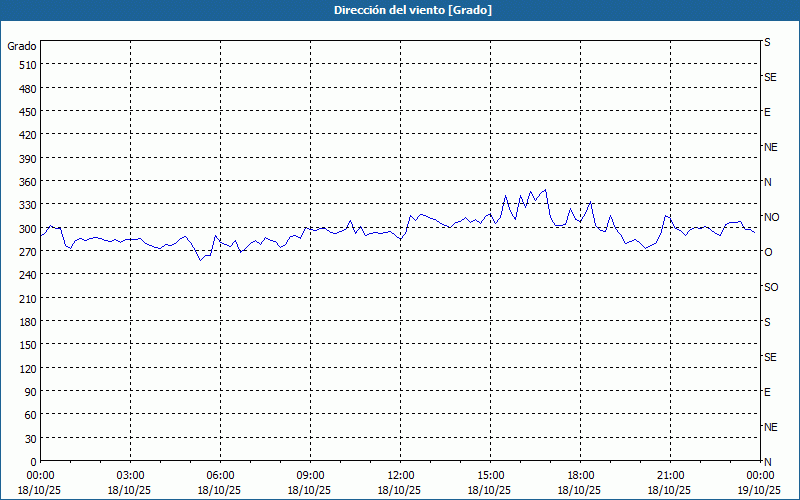Image resolution: width=800 pixels, height=500 pixels.
Task: Select the 360 value on the y-axis
Action: [26, 181]
